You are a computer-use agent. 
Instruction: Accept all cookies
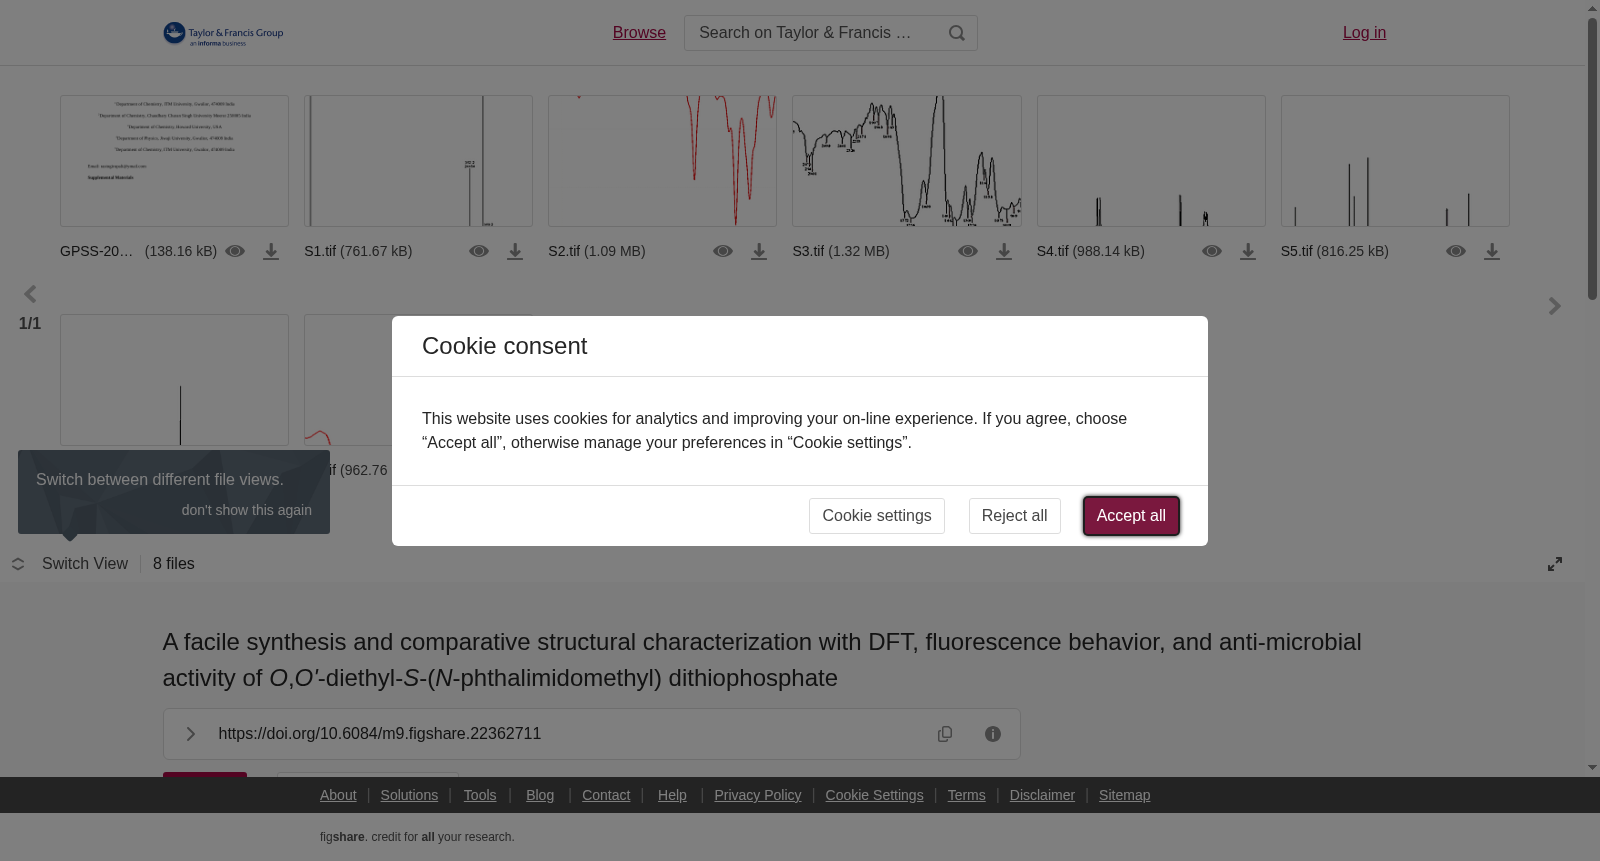[x=1131, y=516]
